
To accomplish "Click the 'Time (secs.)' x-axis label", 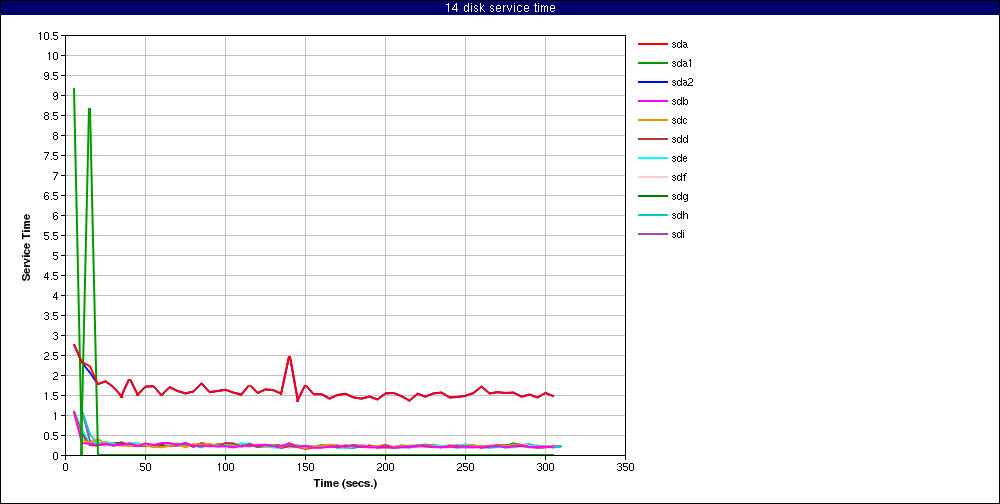I will click(346, 483).
